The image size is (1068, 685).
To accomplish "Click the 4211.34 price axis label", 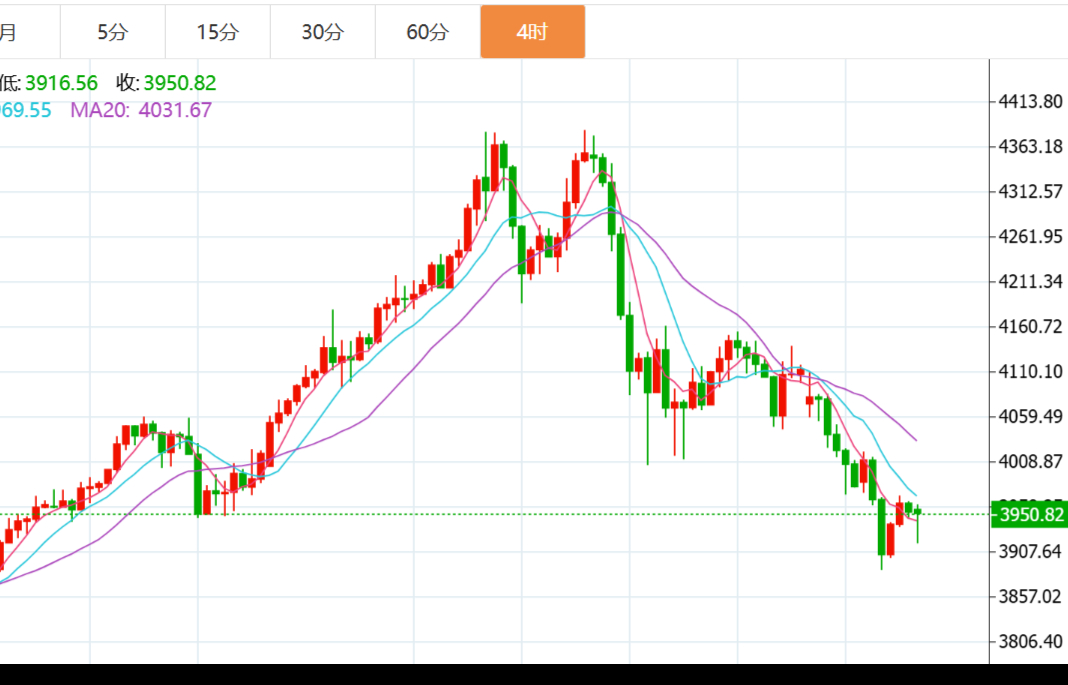I will [x=1030, y=281].
